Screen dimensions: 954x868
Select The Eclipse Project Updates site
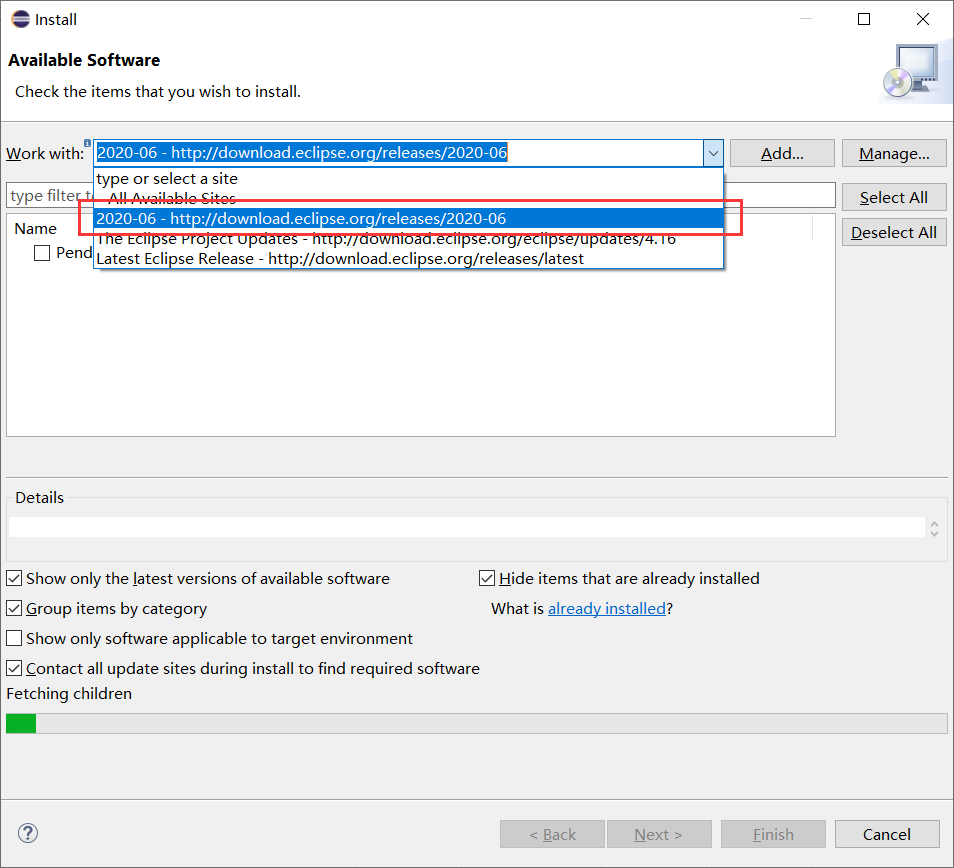pyautogui.click(x=408, y=238)
